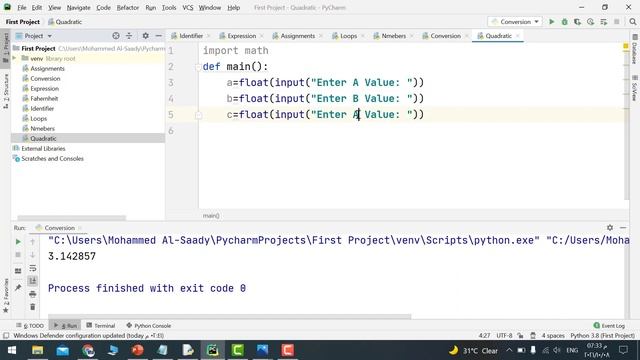Toggle the tool window quick-access icon
Image resolution: width=640 pixels, height=360 pixels.
tap(6, 336)
